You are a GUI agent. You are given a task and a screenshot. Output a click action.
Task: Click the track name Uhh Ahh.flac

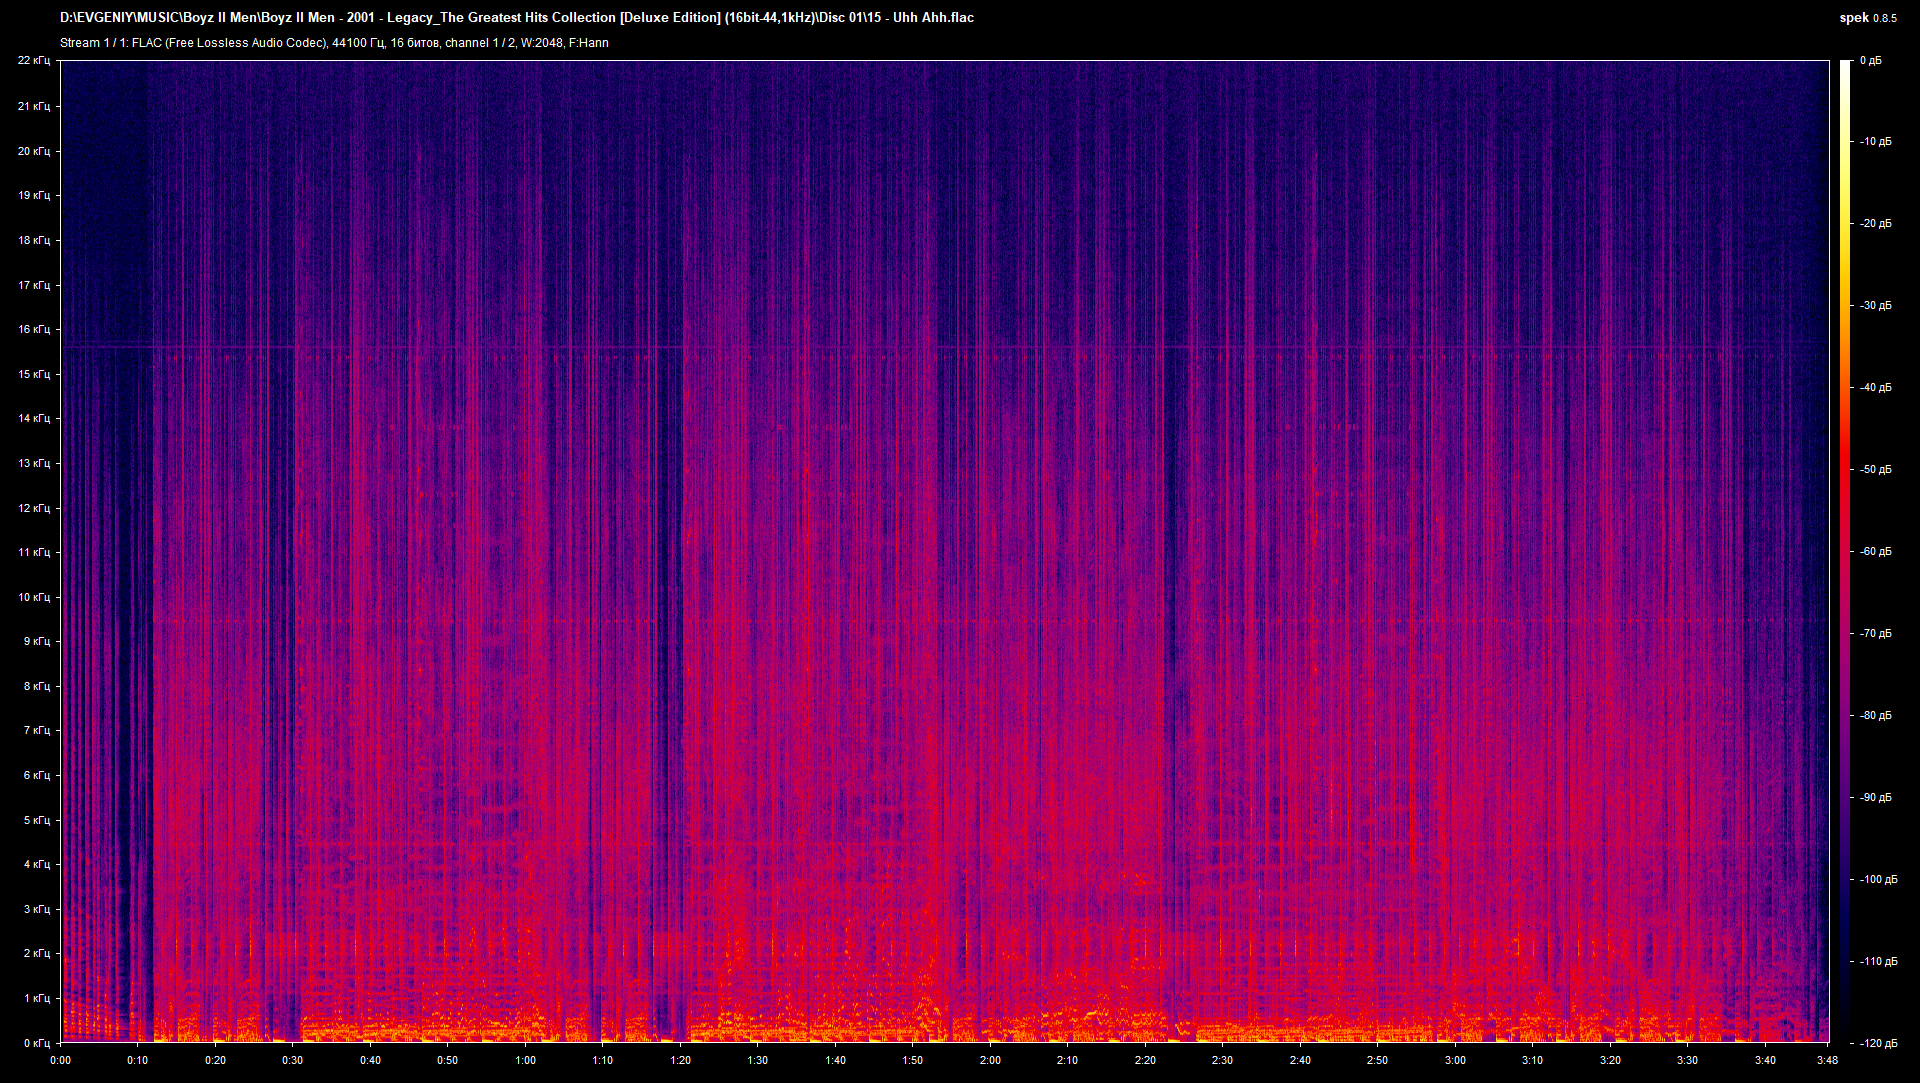pos(930,17)
